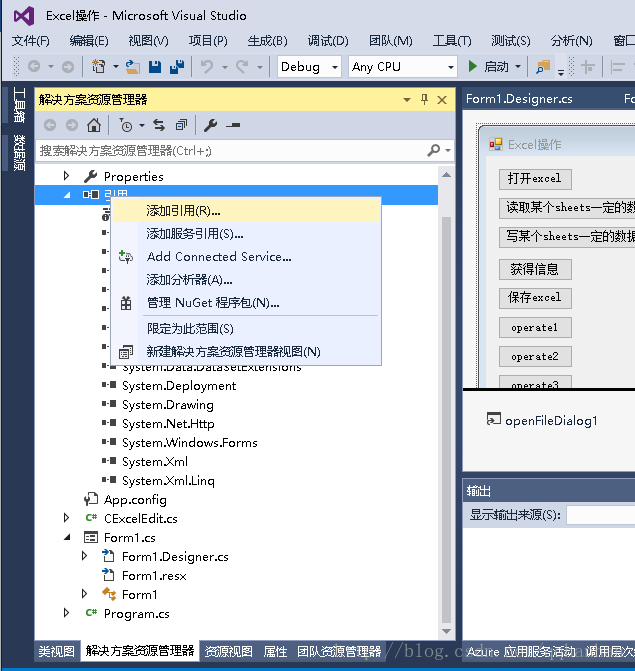This screenshot has height=671, width=635.
Task: Click the Properties wrench icon
Action: 211,125
